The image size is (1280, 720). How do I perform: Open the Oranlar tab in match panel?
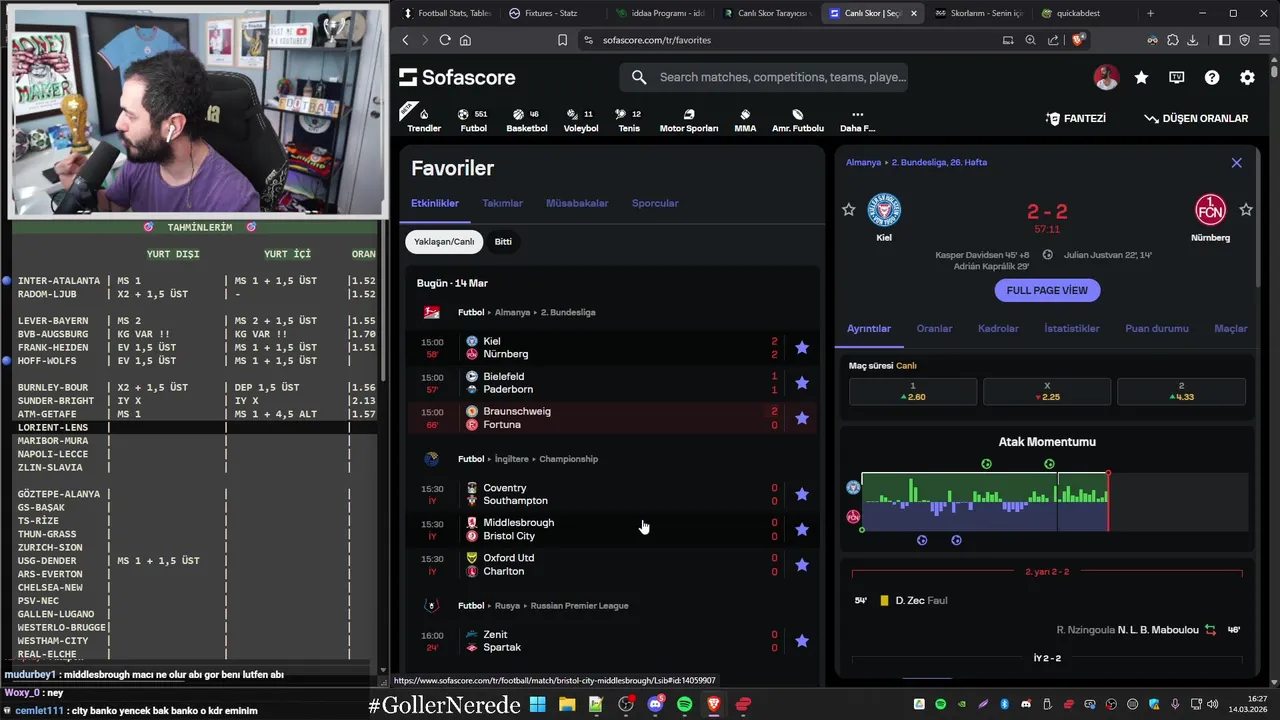pos(934,328)
